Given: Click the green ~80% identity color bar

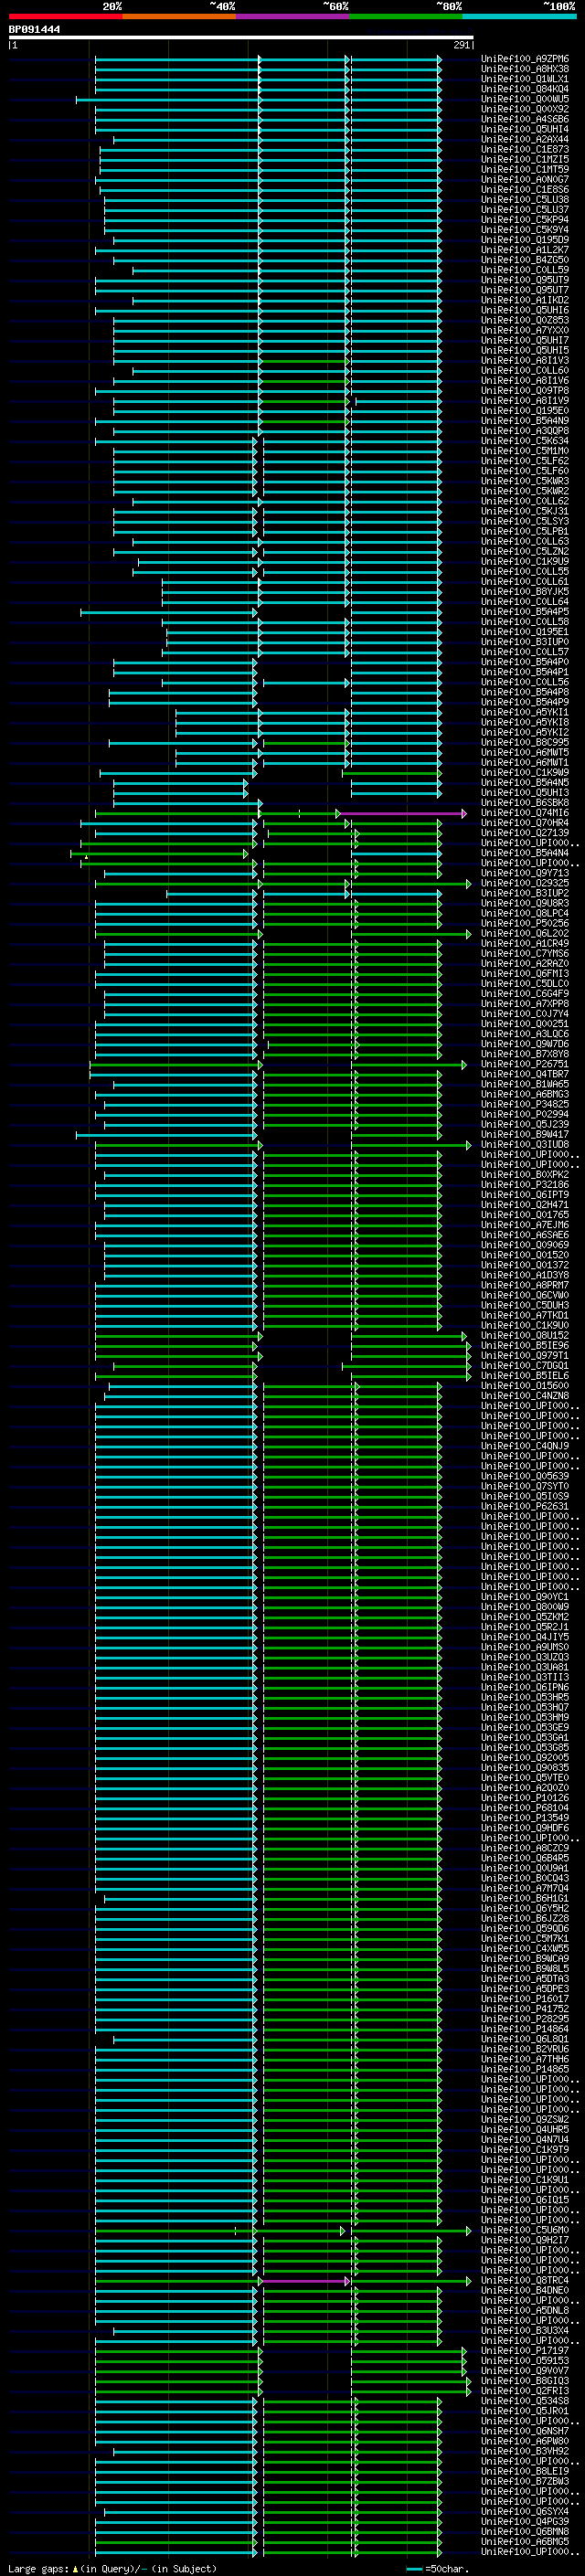Looking at the screenshot, I should pos(406,16).
